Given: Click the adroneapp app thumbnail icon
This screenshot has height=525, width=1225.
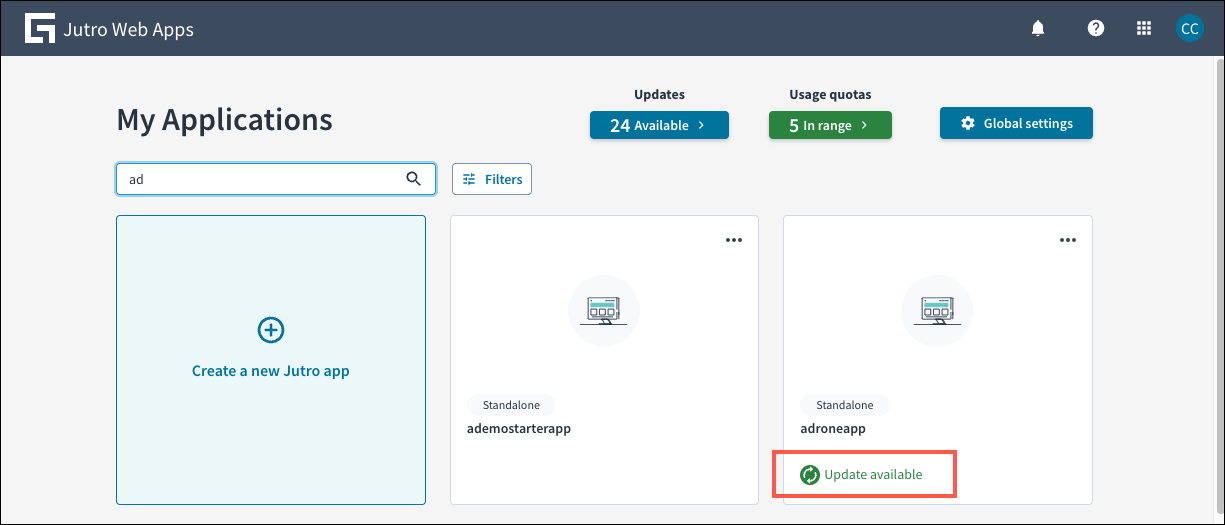Looking at the screenshot, I should click(x=938, y=310).
